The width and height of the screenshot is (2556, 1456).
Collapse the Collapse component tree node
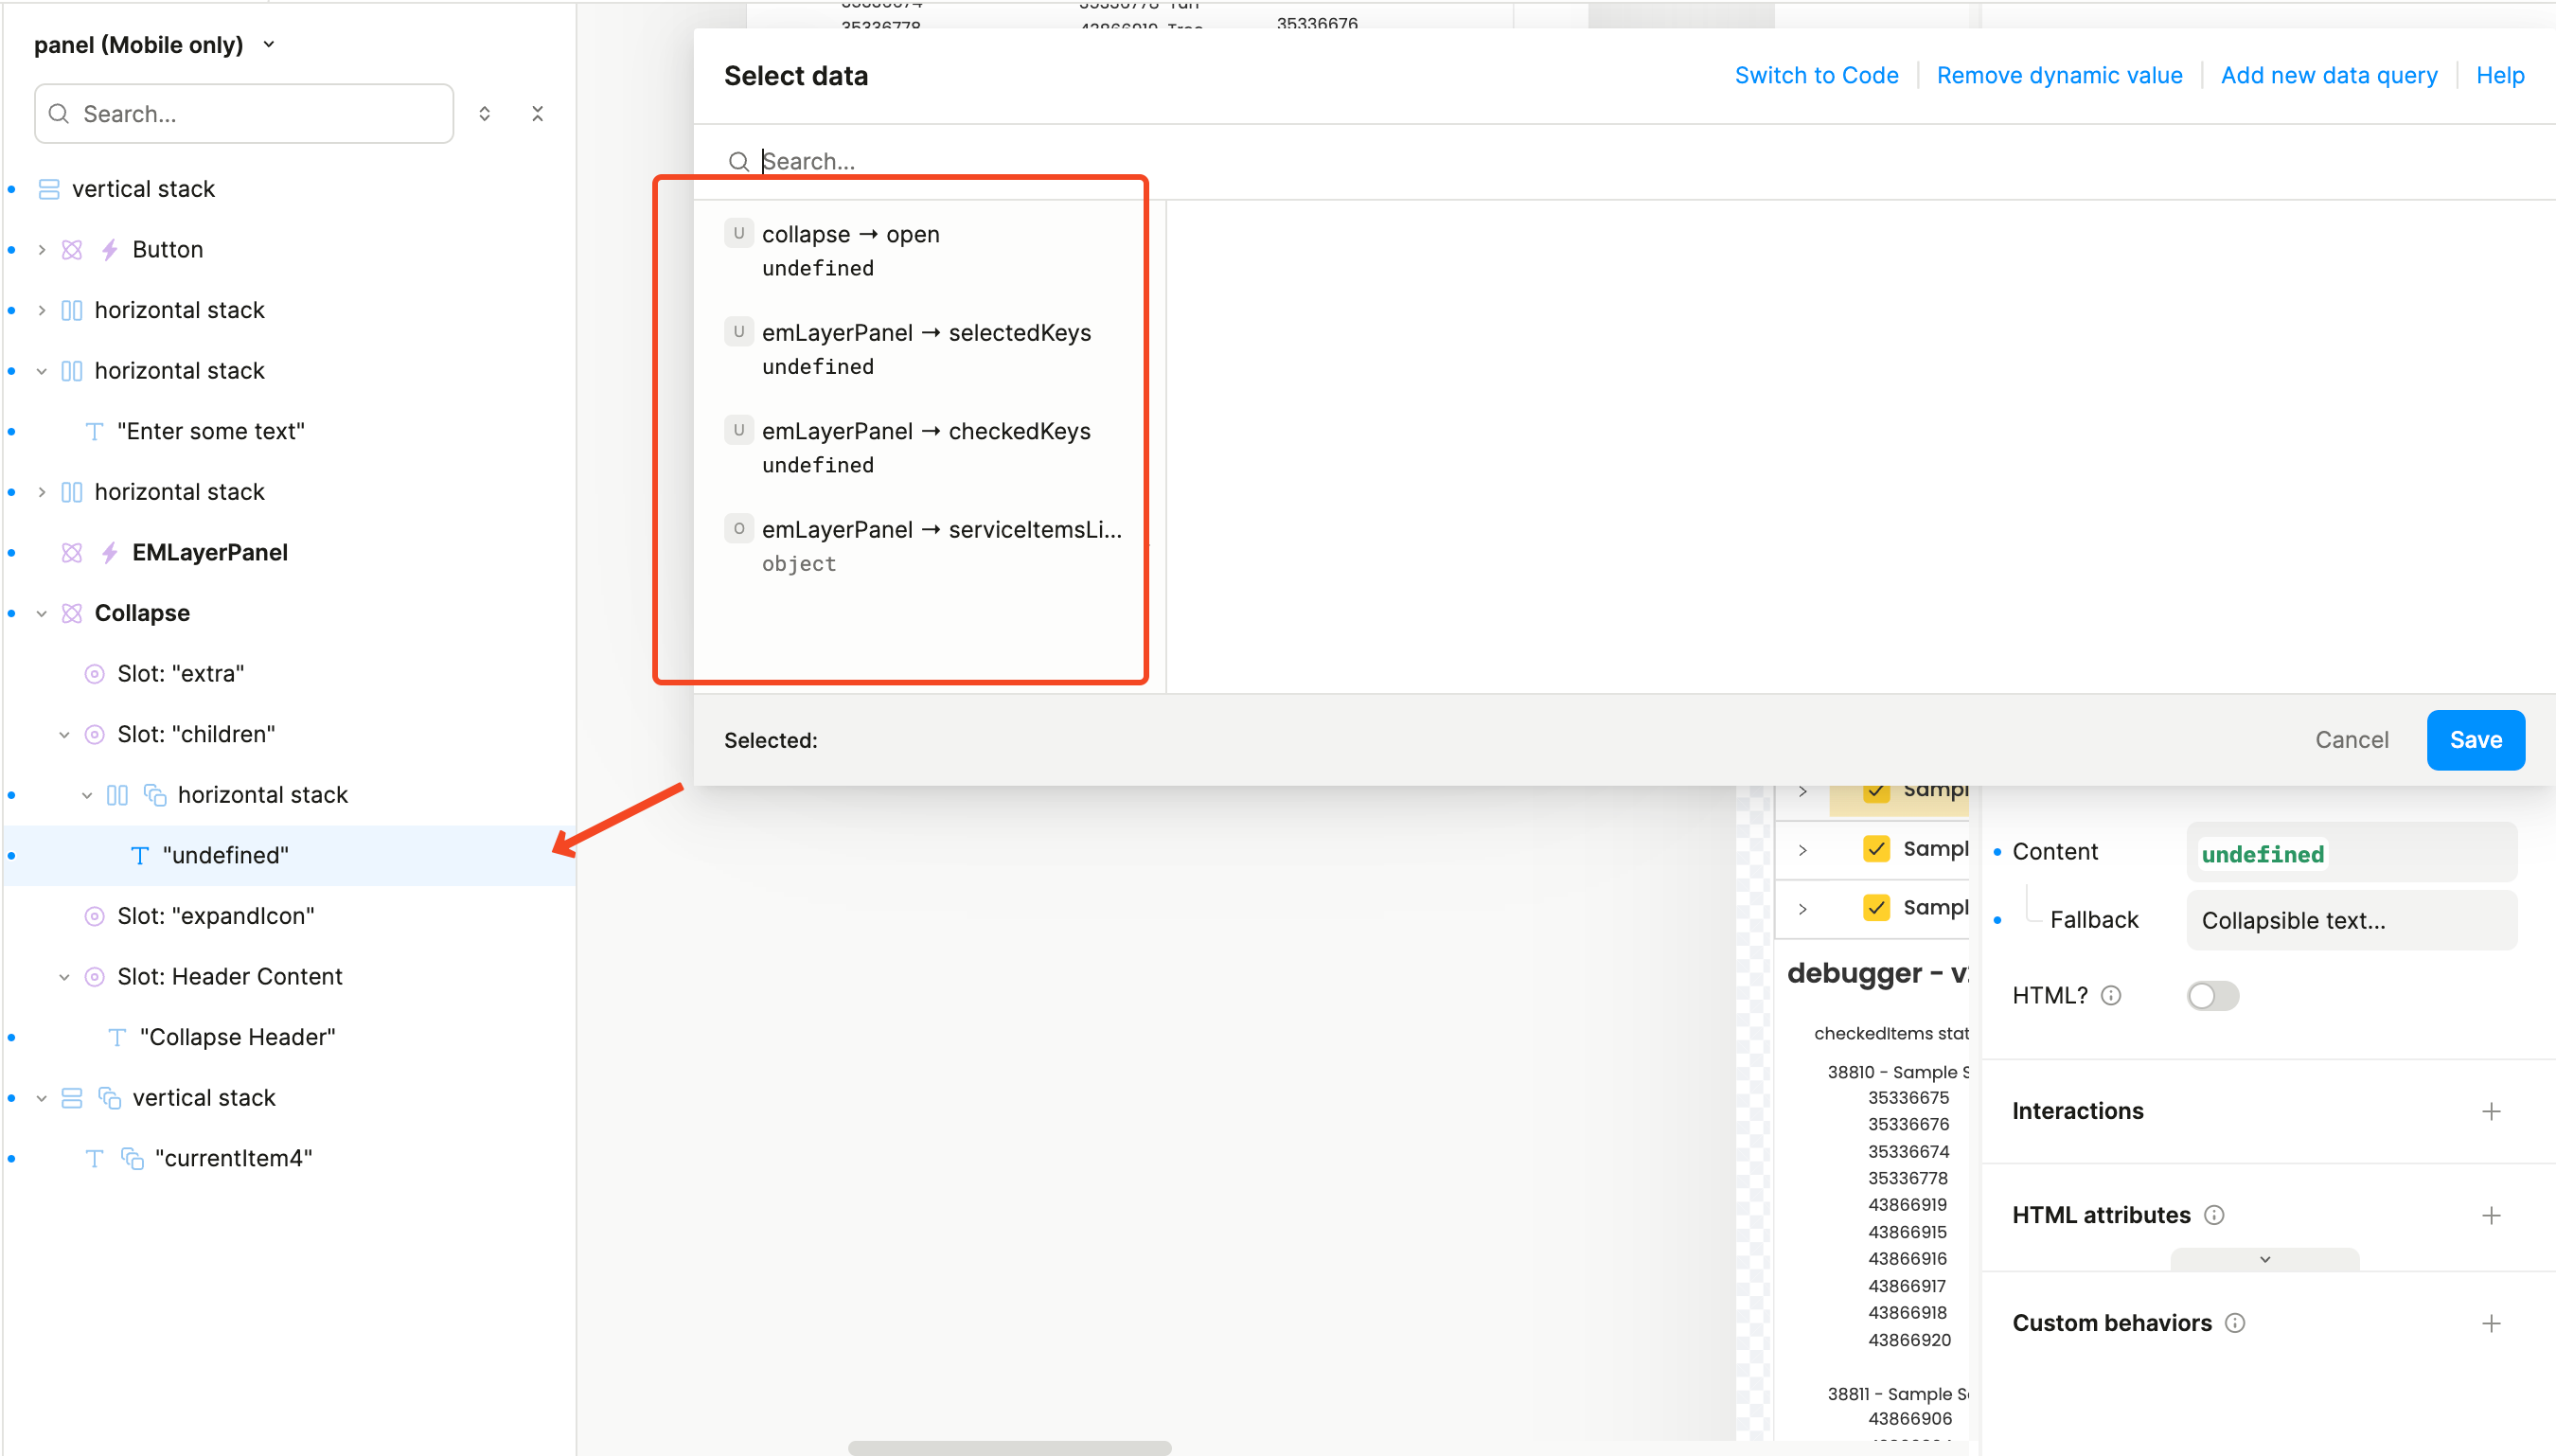(42, 613)
